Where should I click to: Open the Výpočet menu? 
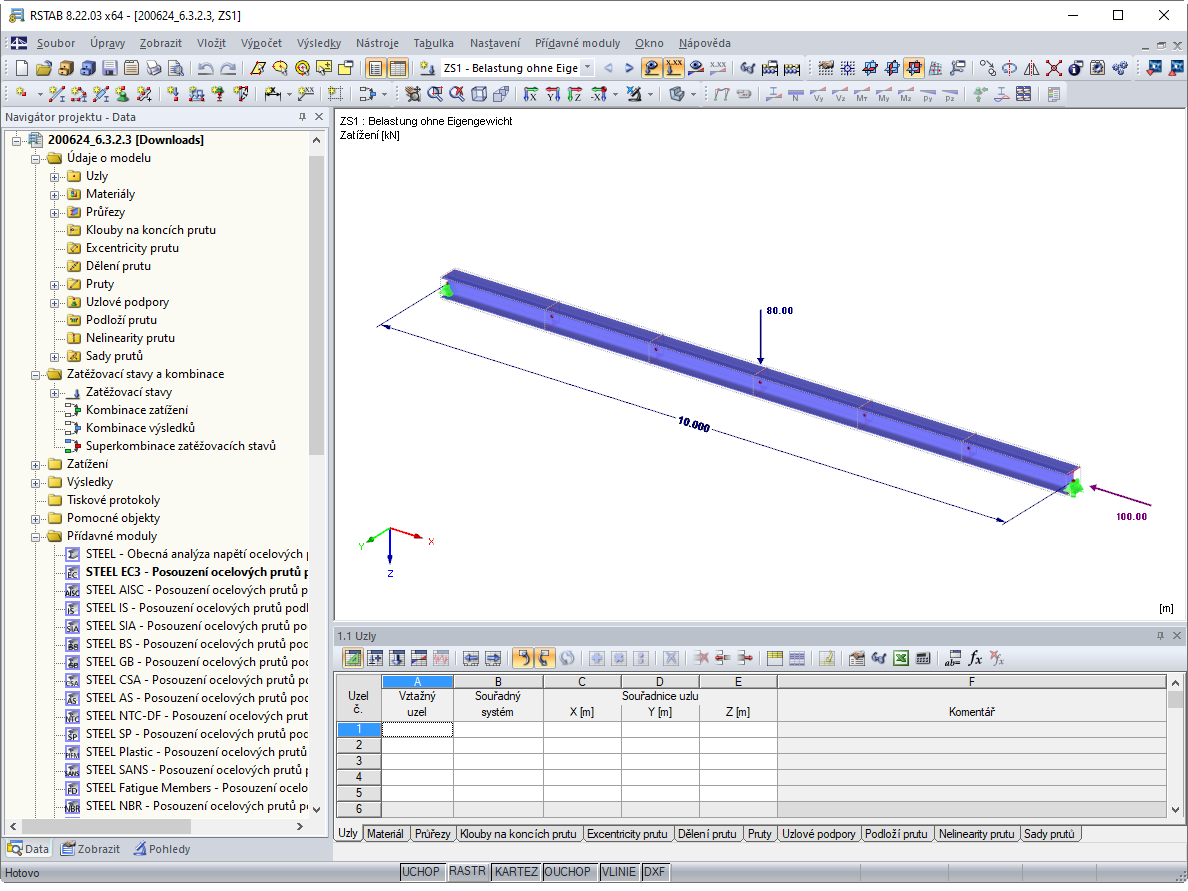pyautogui.click(x=261, y=43)
